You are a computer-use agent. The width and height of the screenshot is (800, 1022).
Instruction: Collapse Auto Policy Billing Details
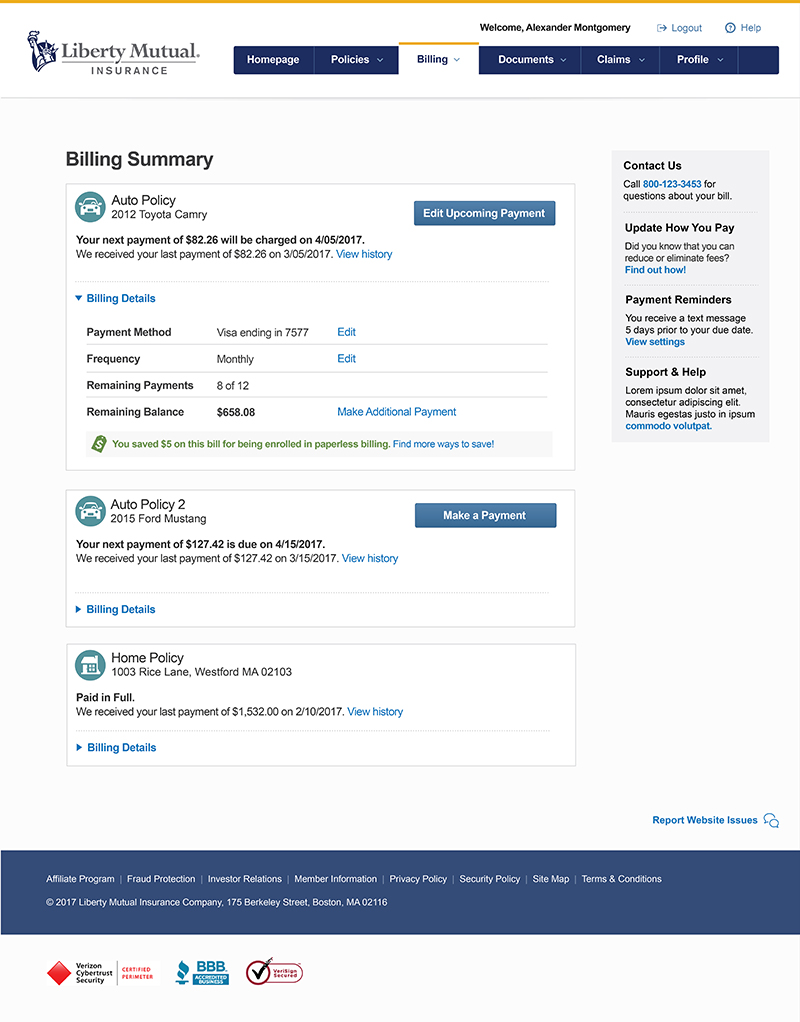click(x=115, y=299)
